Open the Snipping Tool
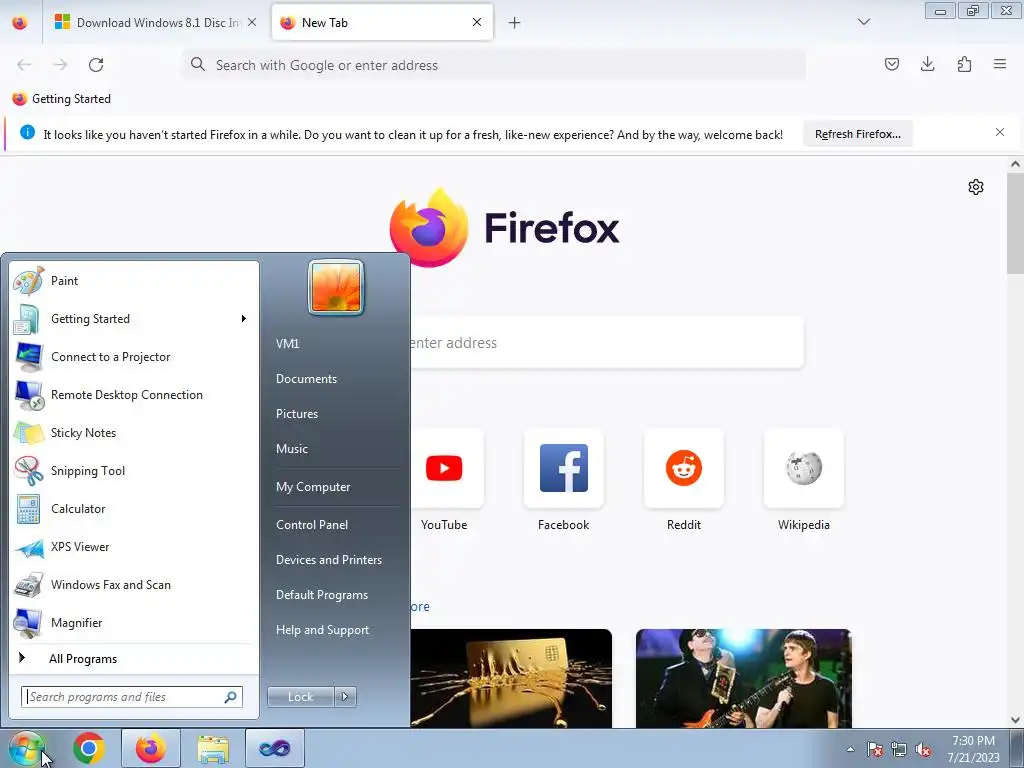 (134, 471)
